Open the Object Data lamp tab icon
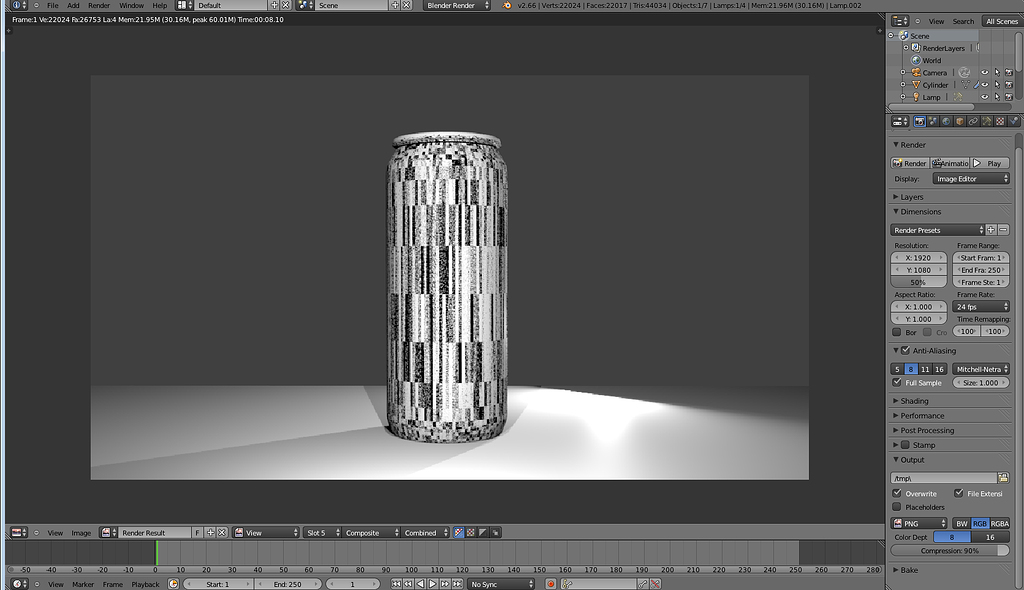Viewport: 1024px width, 590px height. click(987, 122)
